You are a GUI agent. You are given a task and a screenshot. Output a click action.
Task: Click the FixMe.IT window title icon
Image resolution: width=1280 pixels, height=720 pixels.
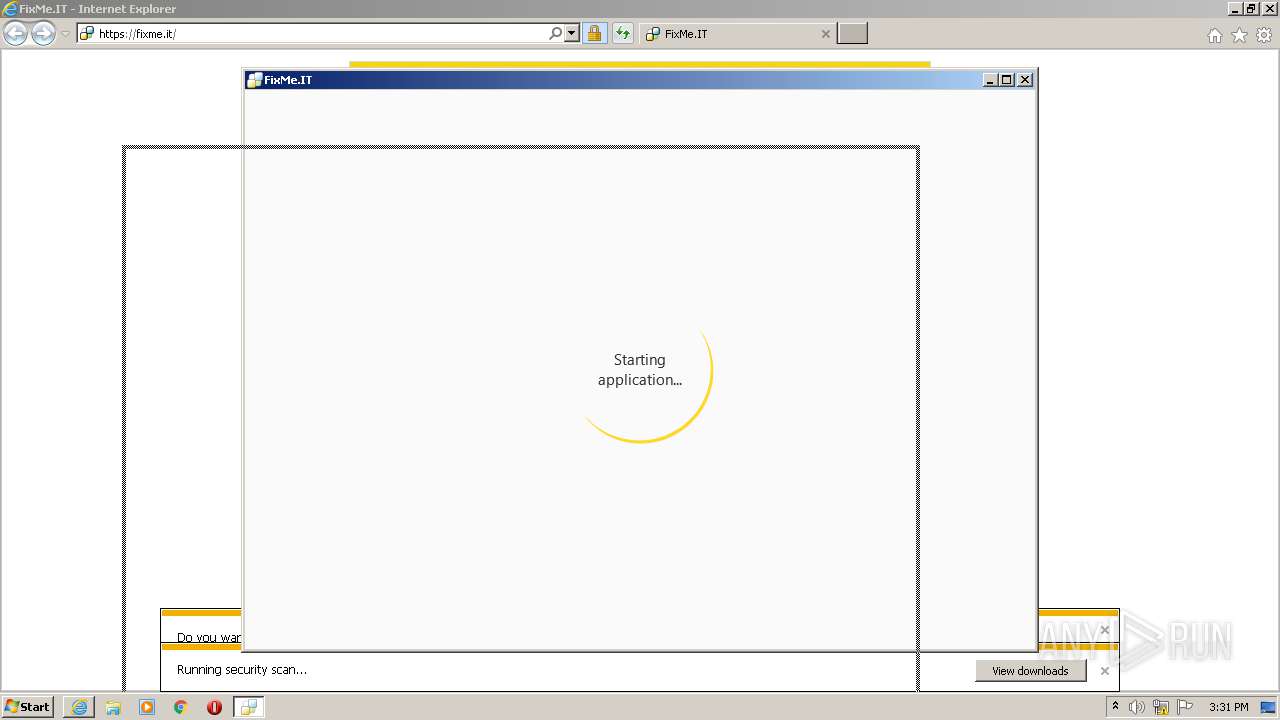[254, 80]
